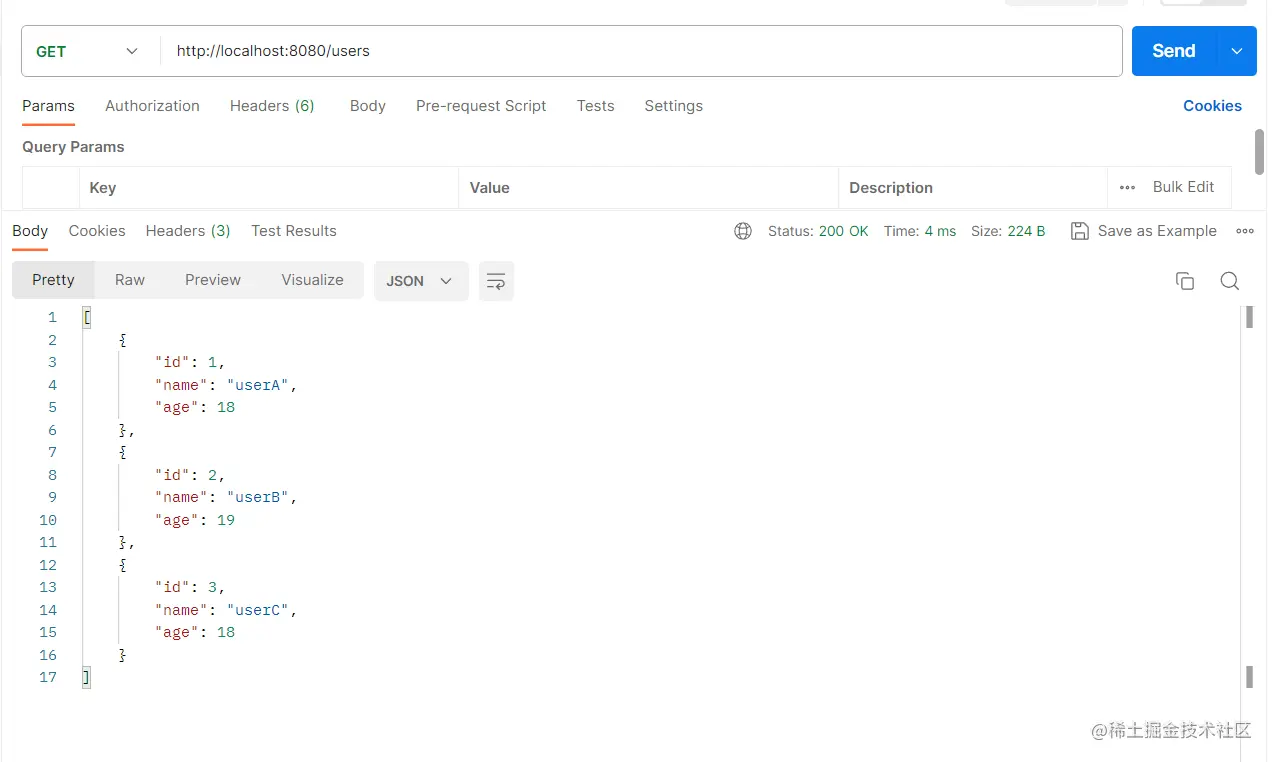Open the JSON format dropdown
The height and width of the screenshot is (762, 1273).
pyautogui.click(x=421, y=281)
